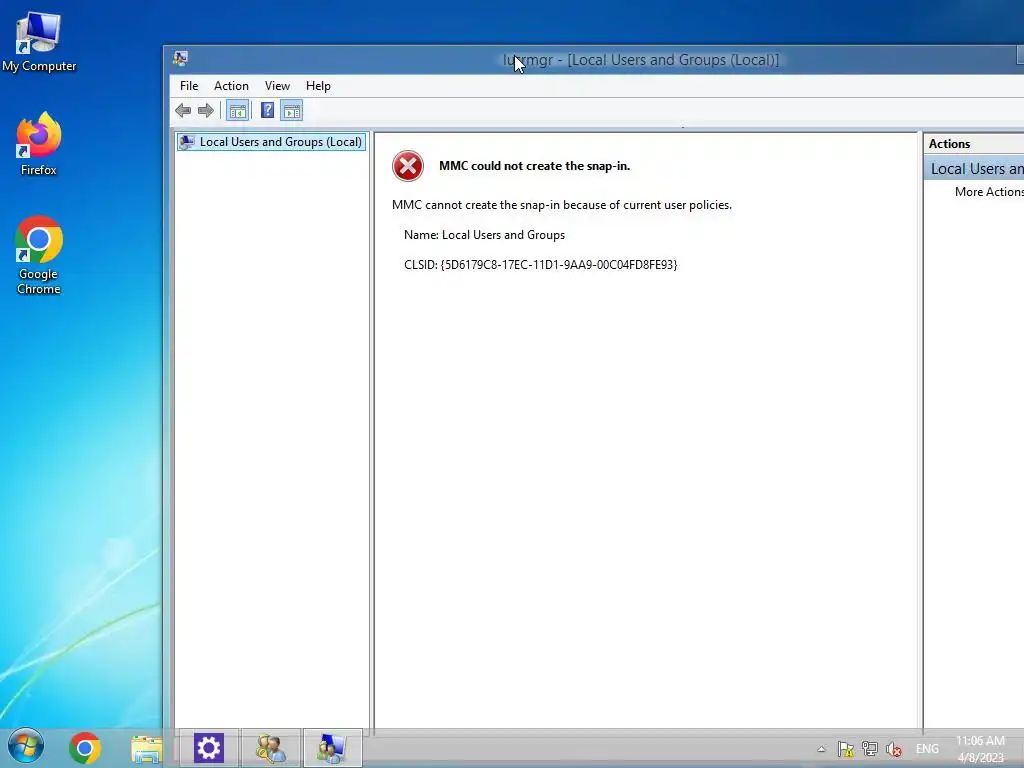Open the Windows Start button
1024x768 pixels.
[x=26, y=745]
